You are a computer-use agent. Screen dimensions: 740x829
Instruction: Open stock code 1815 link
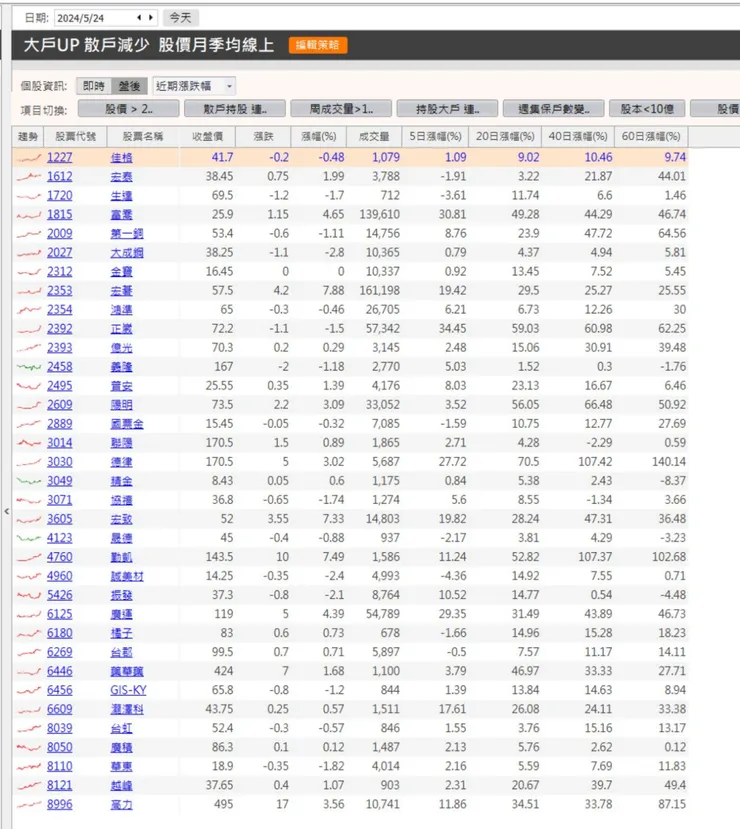pos(60,215)
